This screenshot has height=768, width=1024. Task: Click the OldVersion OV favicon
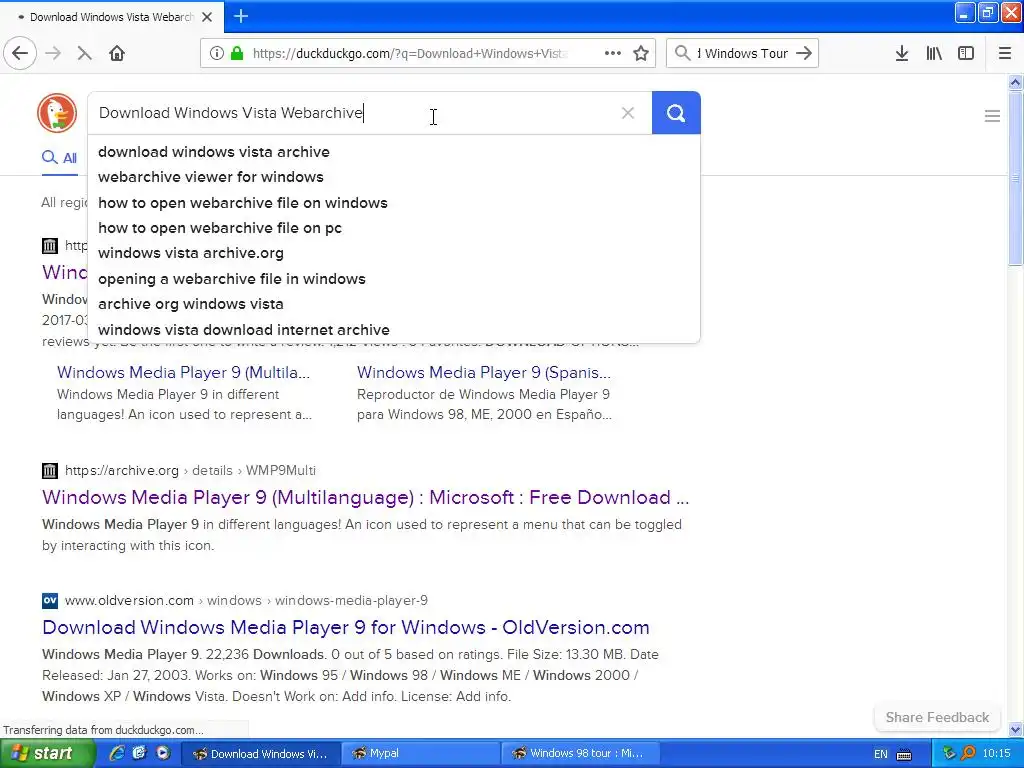pos(50,600)
